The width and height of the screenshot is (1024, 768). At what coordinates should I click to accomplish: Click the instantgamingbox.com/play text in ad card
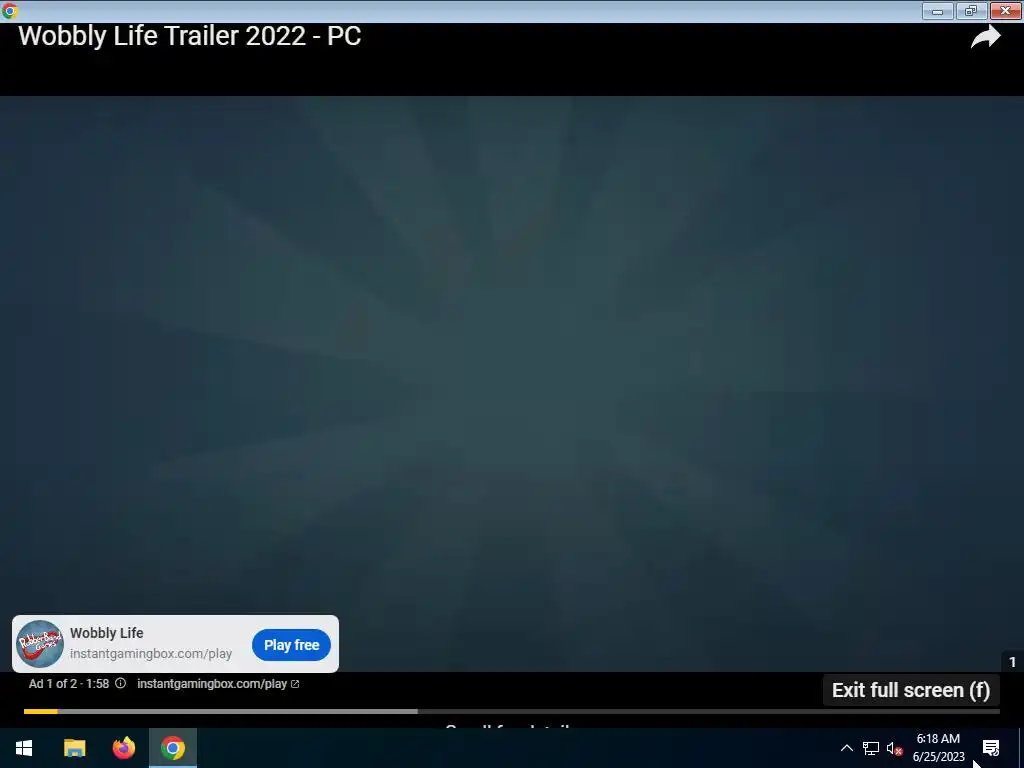[151, 653]
